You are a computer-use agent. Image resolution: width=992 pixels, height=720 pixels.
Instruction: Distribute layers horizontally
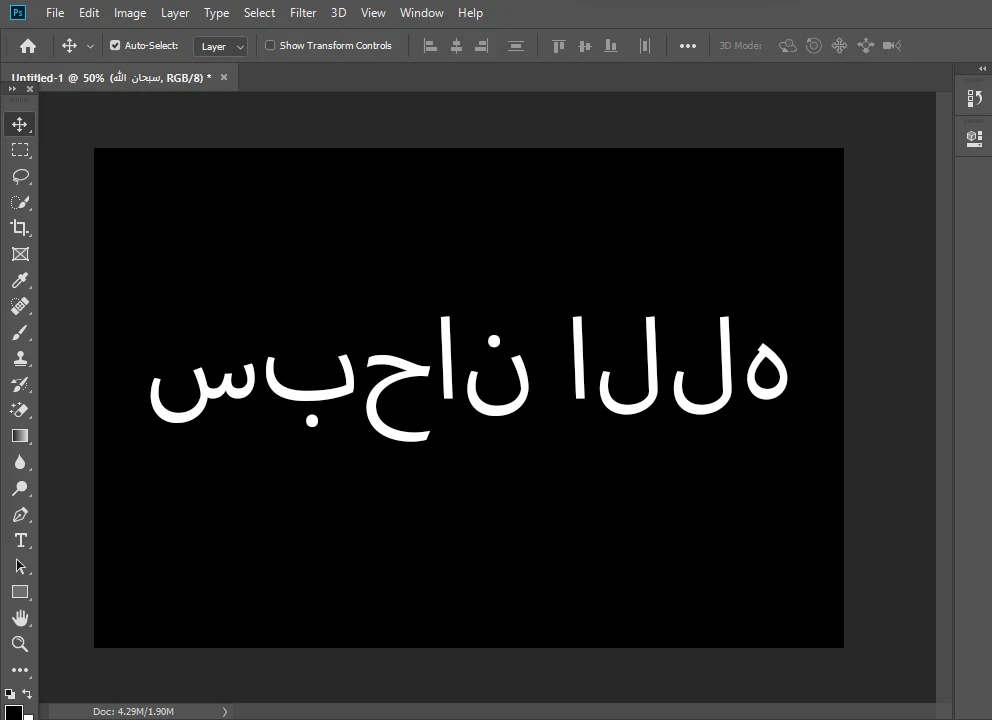coord(645,46)
